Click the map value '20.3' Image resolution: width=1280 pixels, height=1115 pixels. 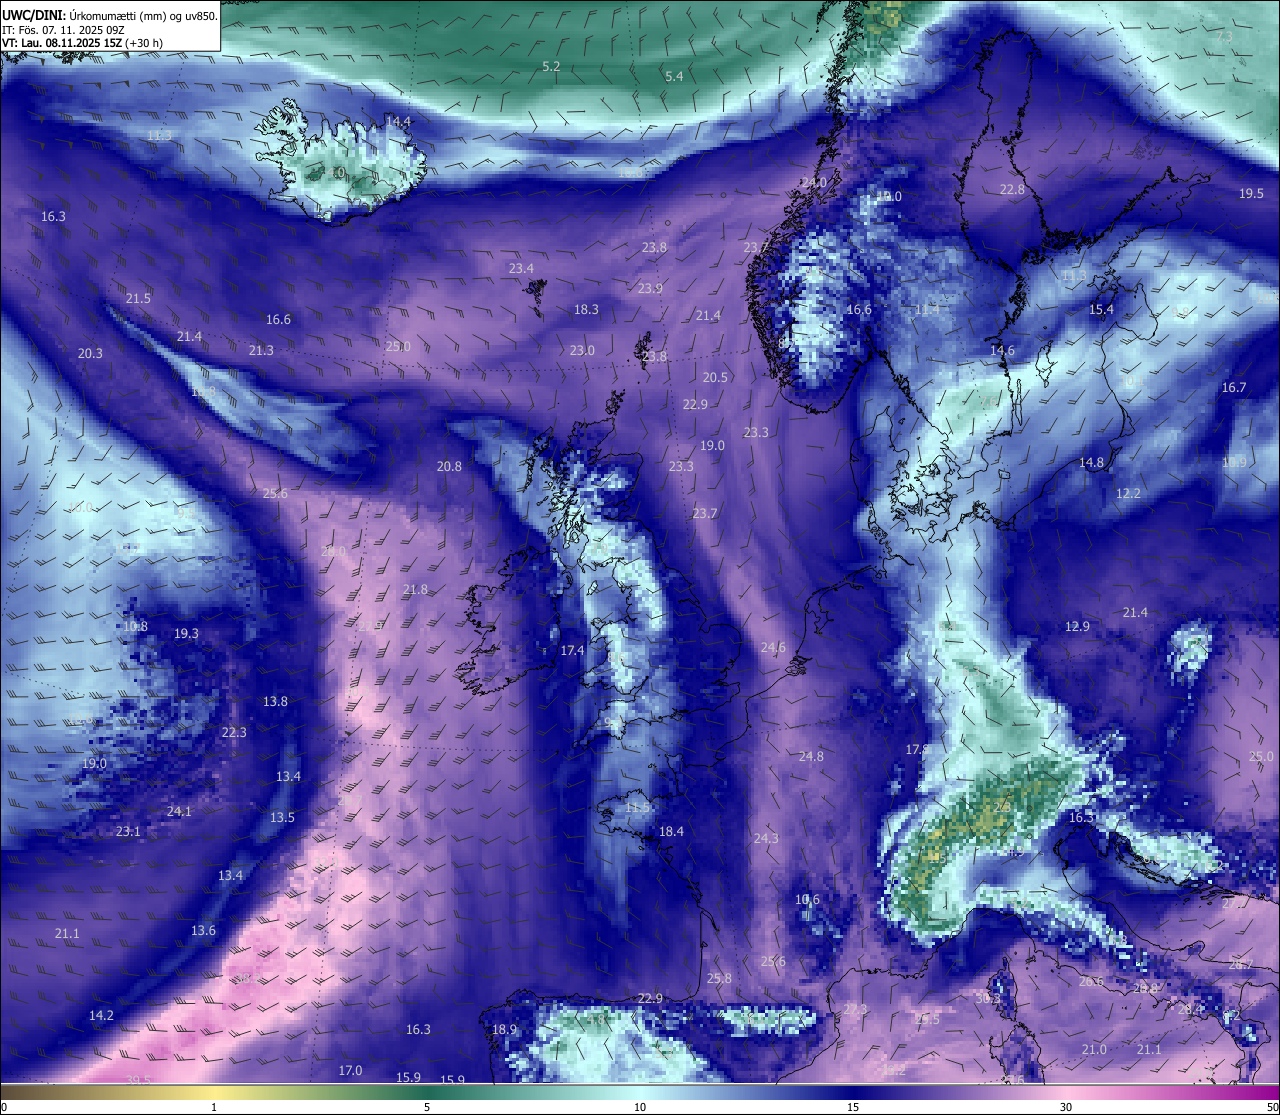point(90,353)
